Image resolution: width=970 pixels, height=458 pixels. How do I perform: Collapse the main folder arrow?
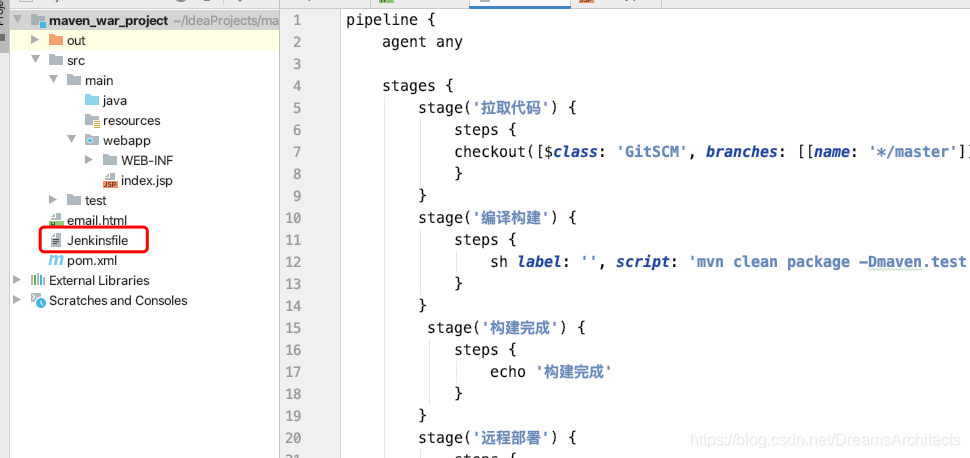(53, 80)
